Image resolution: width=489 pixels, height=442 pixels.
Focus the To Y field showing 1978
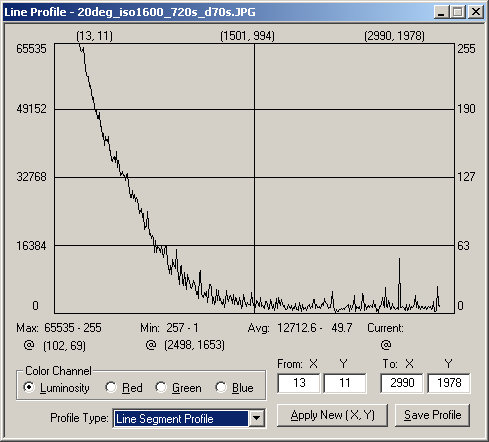[449, 383]
